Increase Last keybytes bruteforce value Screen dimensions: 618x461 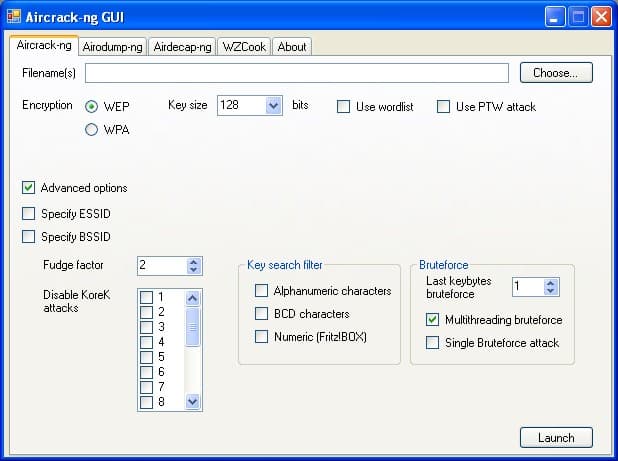[x=551, y=283]
